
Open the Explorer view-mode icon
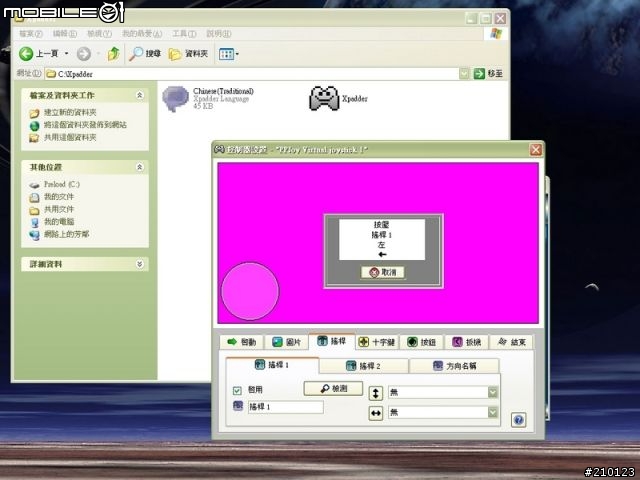coord(226,53)
